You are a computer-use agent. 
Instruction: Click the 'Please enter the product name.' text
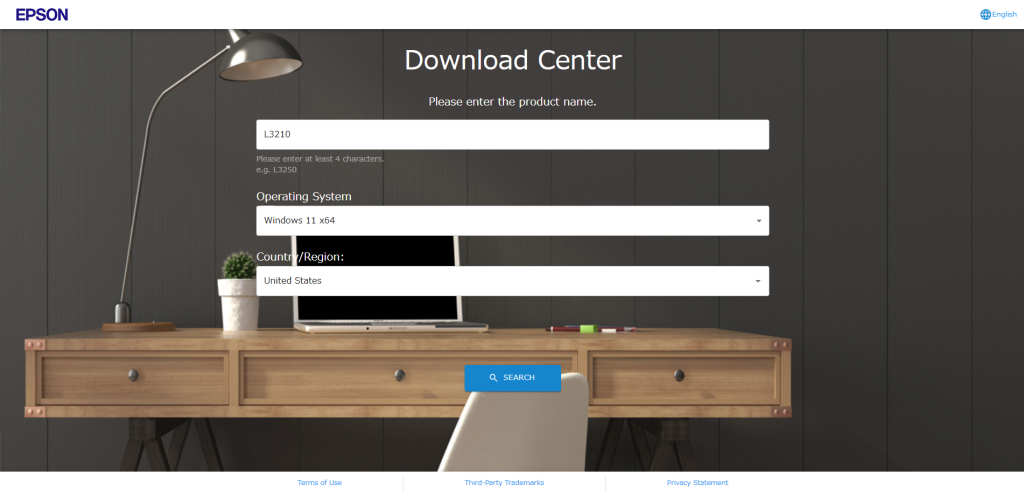tap(513, 102)
